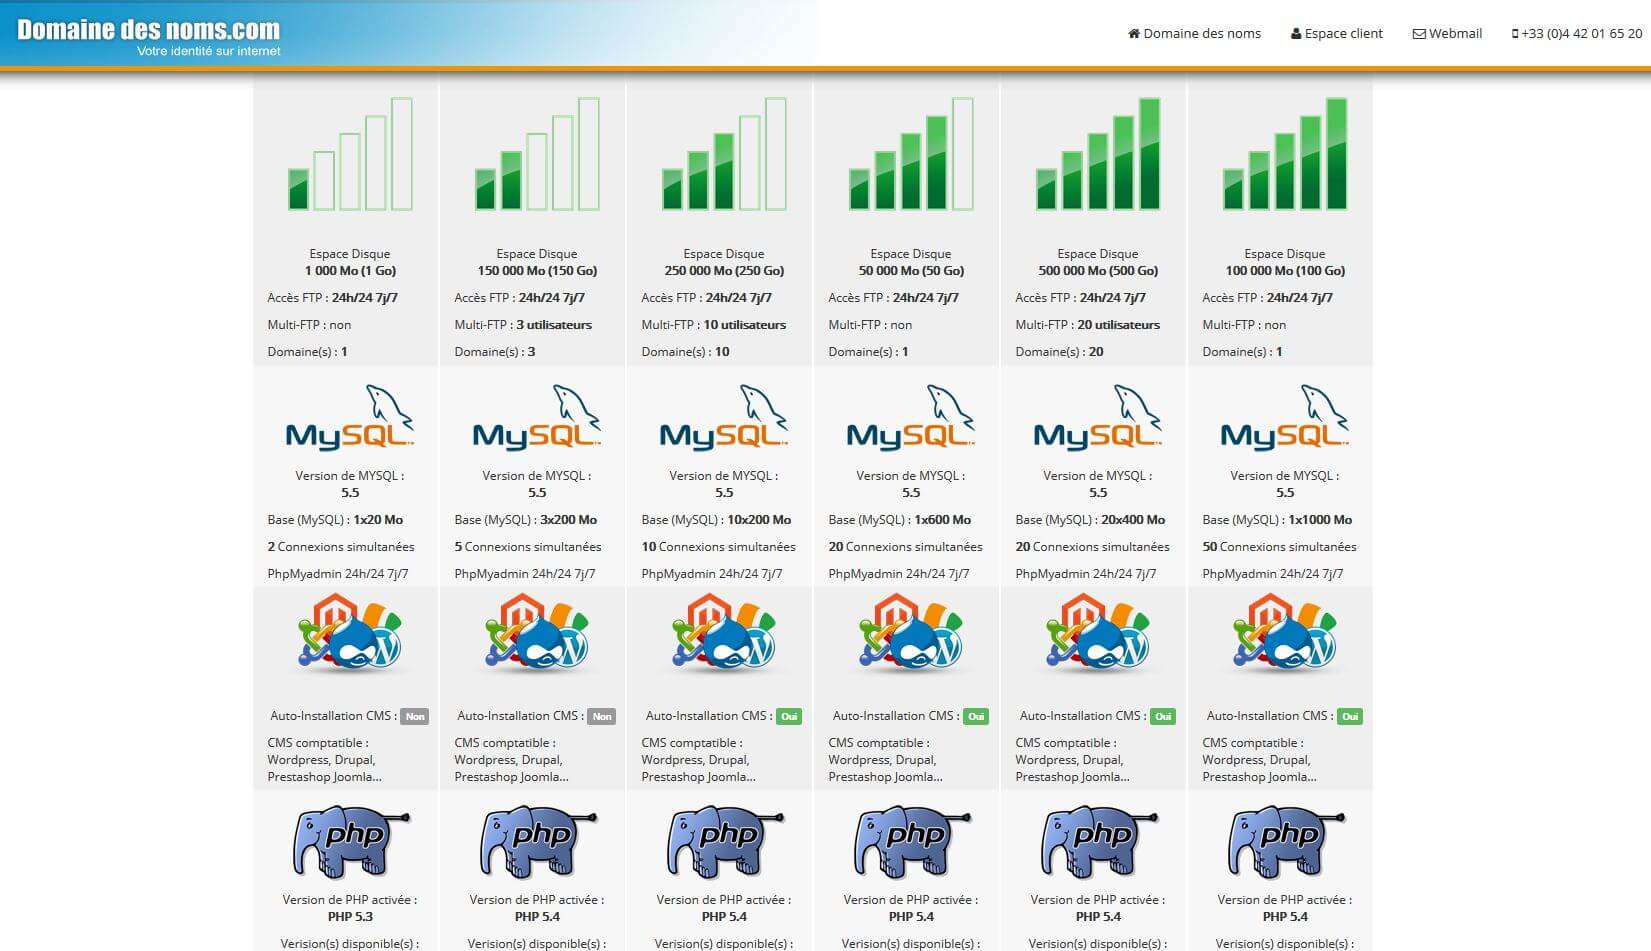
Task: Click the Oui badge in the 250 Go plan column
Action: [789, 717]
